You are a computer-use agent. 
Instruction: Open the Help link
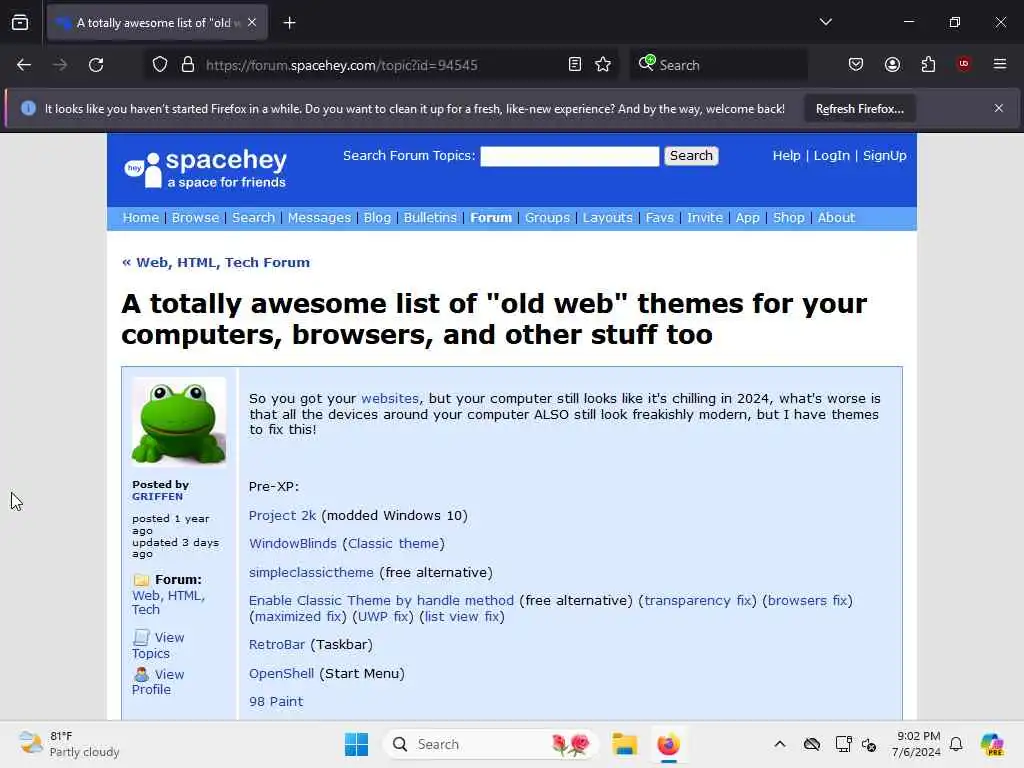(x=786, y=155)
